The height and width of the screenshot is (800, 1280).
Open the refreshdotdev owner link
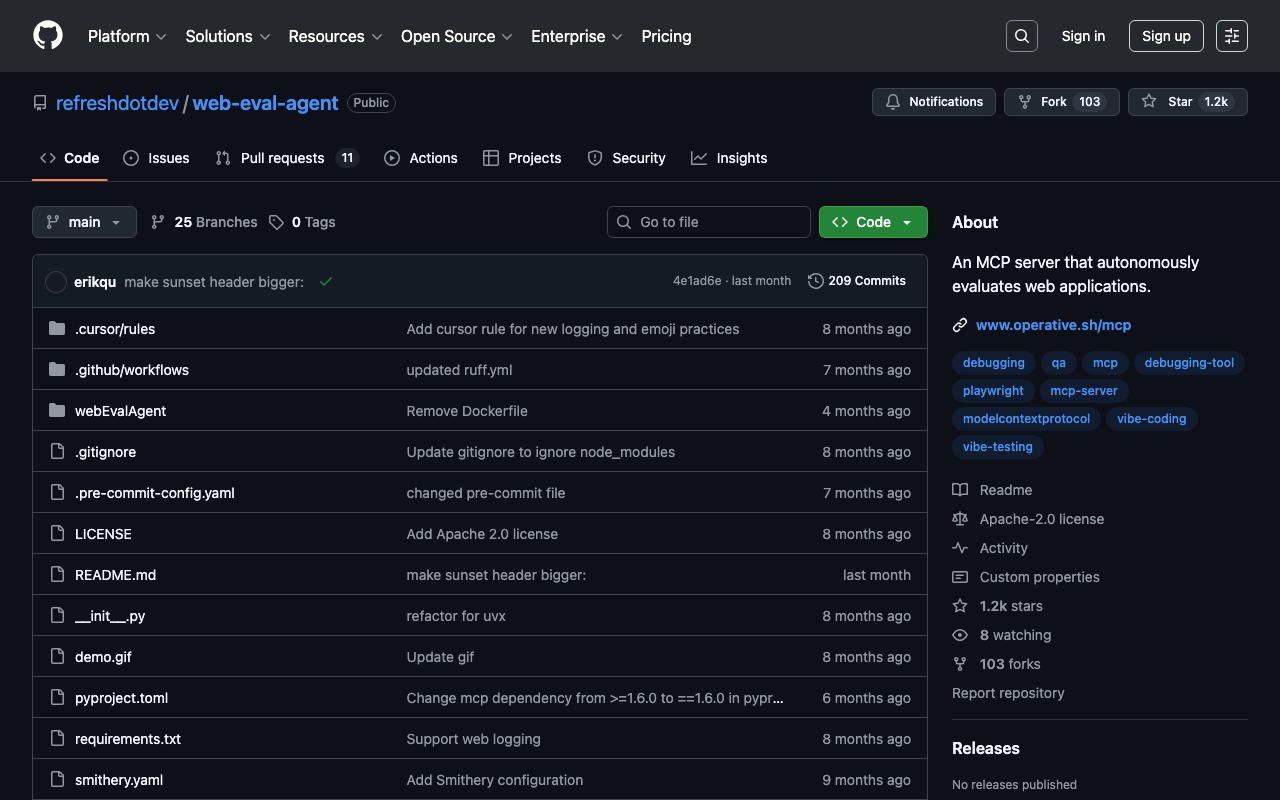pyautogui.click(x=117, y=103)
